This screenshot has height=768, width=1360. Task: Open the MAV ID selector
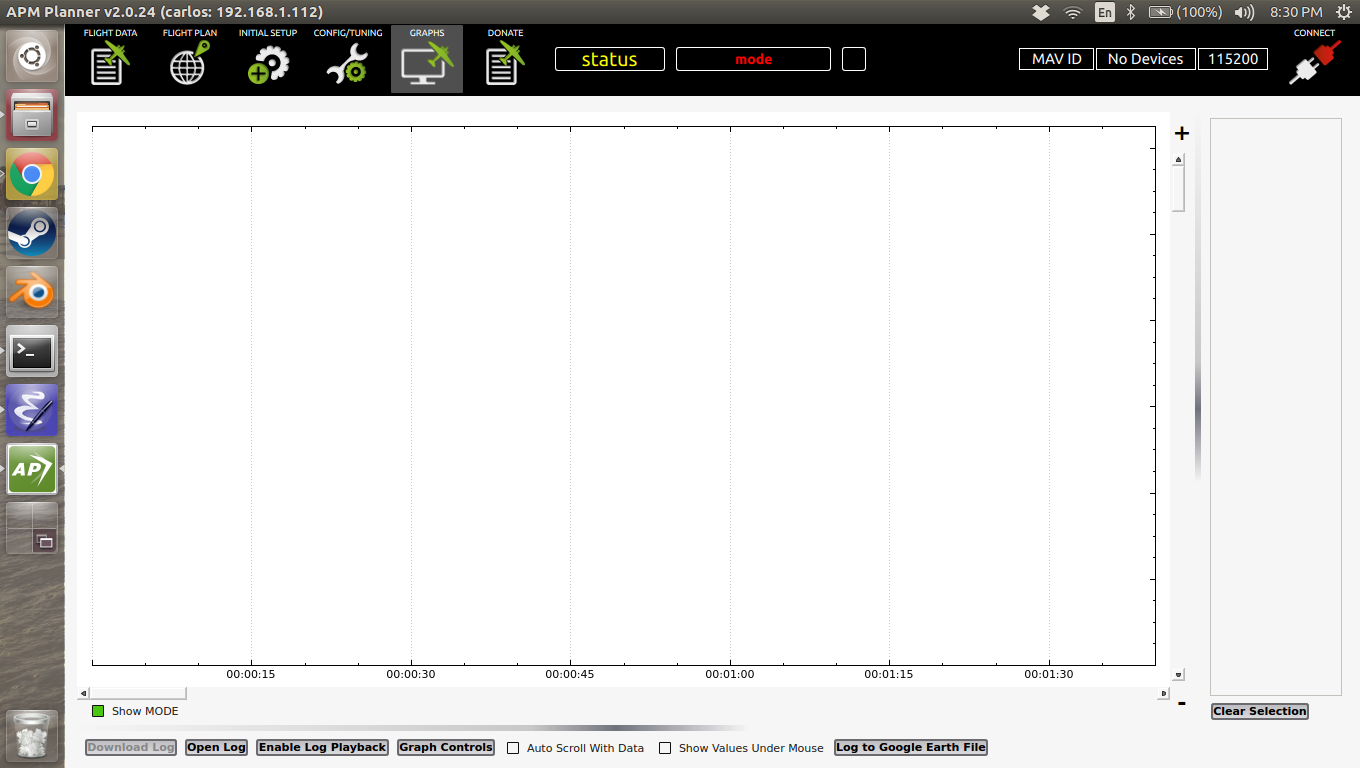1055,59
